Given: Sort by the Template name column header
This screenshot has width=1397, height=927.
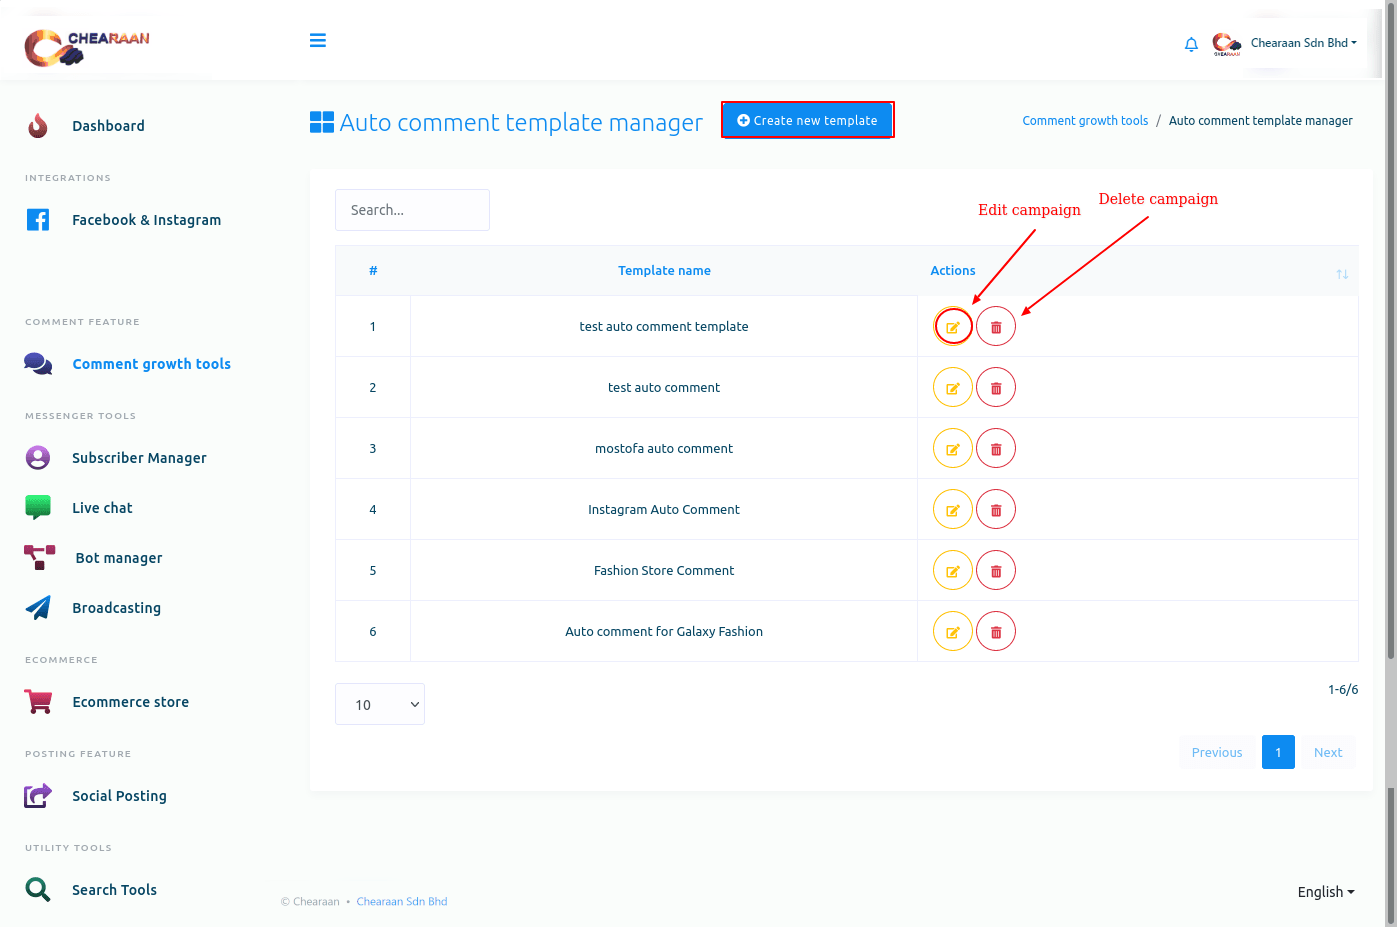Looking at the screenshot, I should pyautogui.click(x=664, y=271).
